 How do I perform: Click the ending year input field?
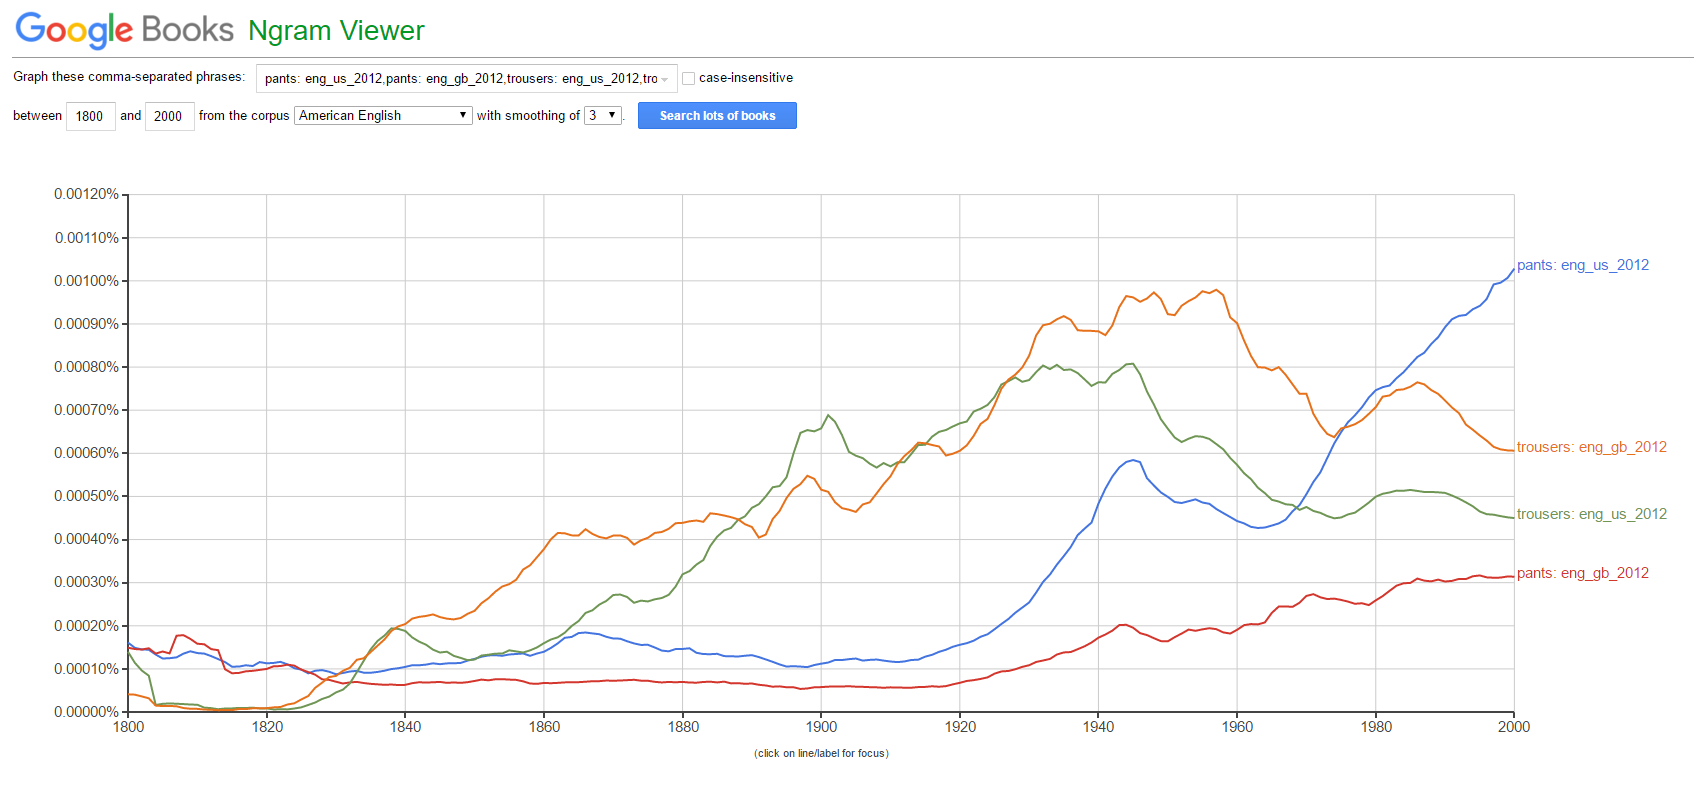(x=169, y=115)
